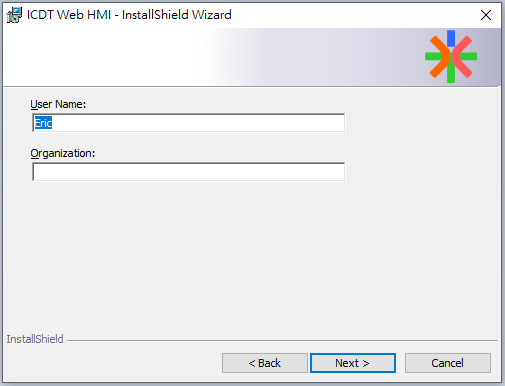The height and width of the screenshot is (386, 505).
Task: Cancel the installation
Action: pyautogui.click(x=448, y=363)
